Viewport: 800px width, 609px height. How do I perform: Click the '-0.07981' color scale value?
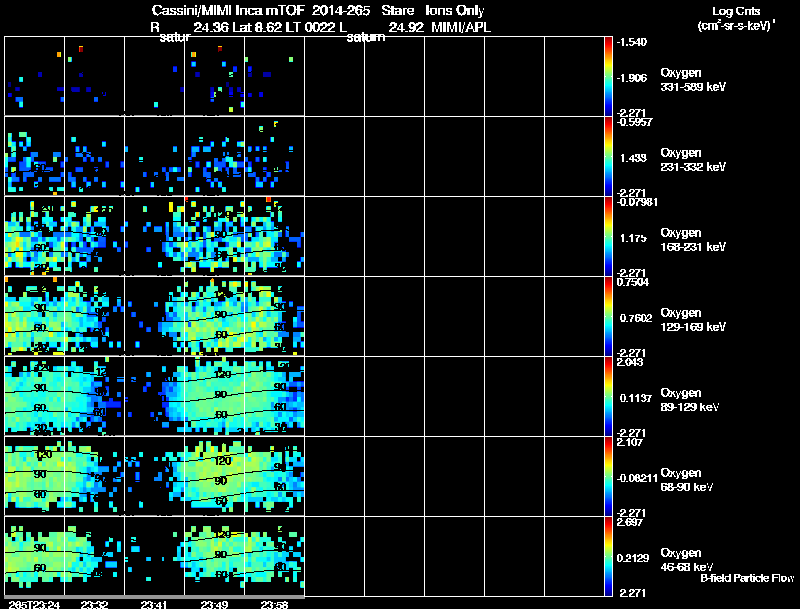[637, 202]
